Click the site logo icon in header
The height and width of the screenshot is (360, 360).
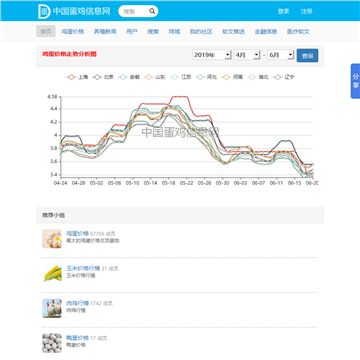[x=44, y=11]
